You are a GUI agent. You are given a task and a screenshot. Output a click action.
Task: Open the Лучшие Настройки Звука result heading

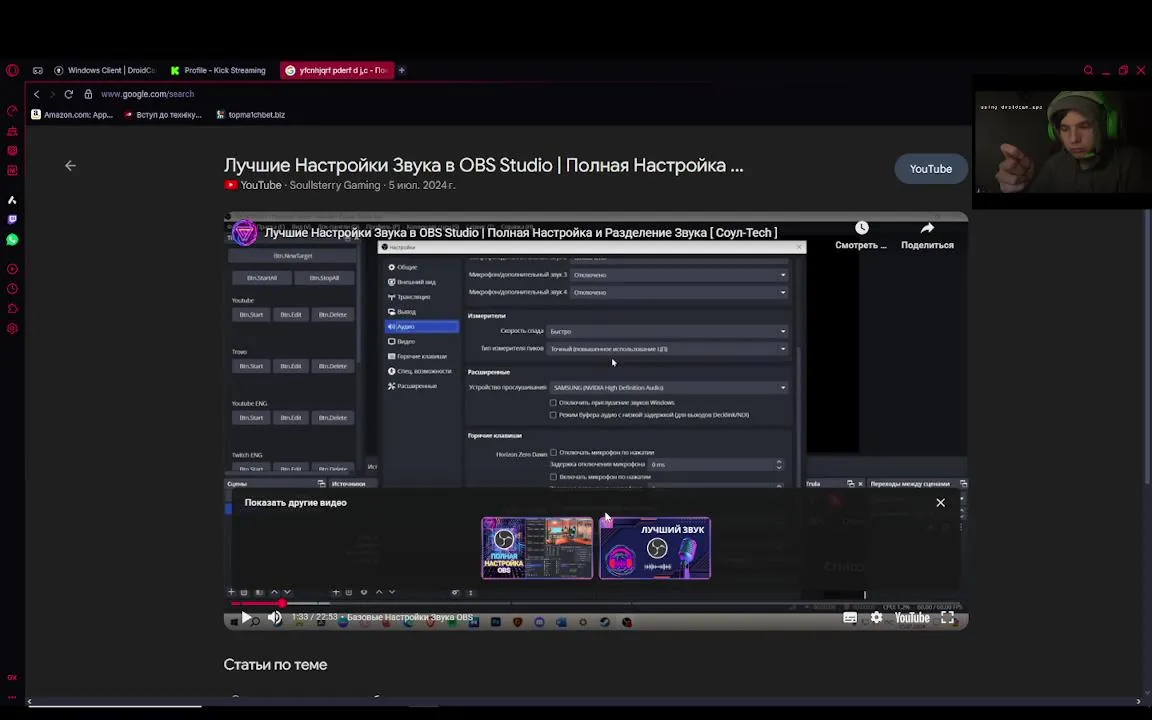coord(483,165)
